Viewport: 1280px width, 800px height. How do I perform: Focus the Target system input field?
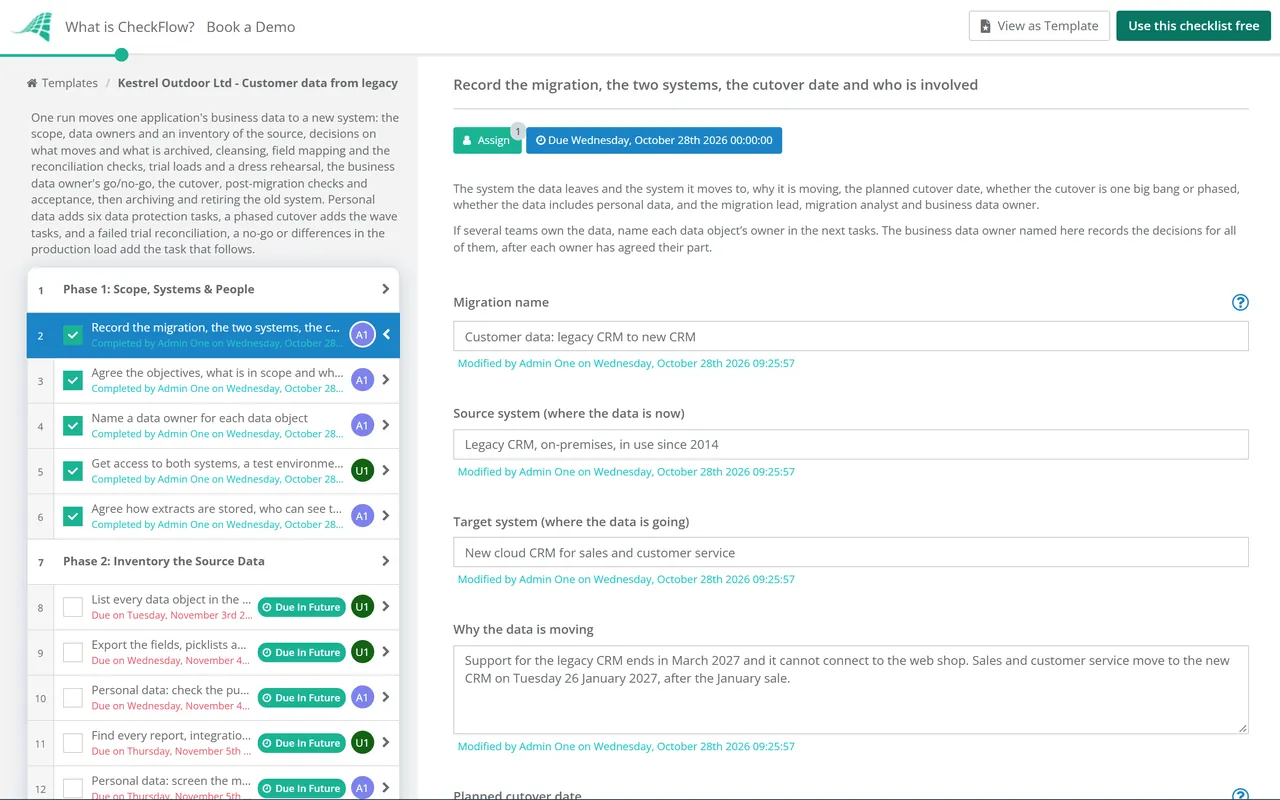[x=851, y=552]
